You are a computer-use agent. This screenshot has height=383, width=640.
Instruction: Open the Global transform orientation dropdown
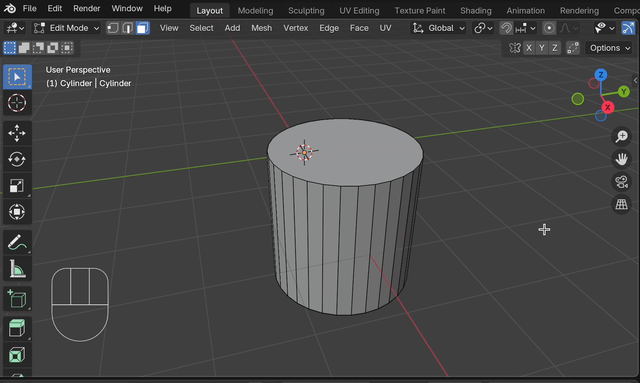(438, 28)
